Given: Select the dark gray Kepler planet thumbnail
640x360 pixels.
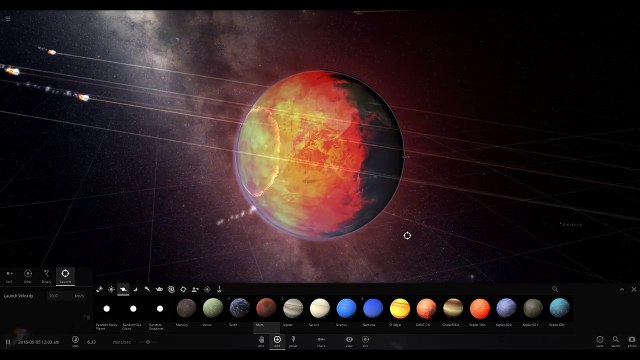Looking at the screenshot, I should 533,308.
